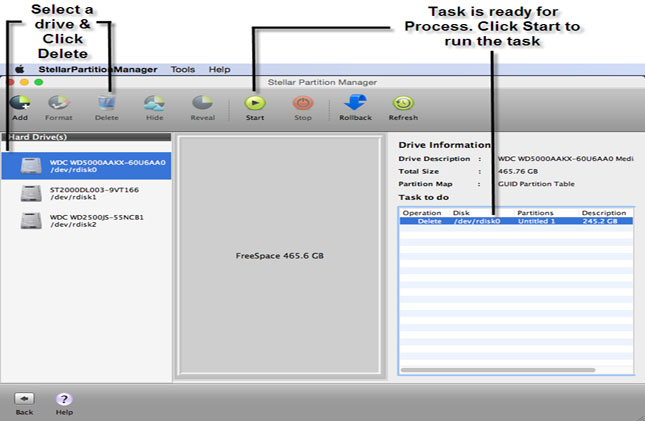Click the Operation column header
The width and height of the screenshot is (645, 421).
(422, 213)
